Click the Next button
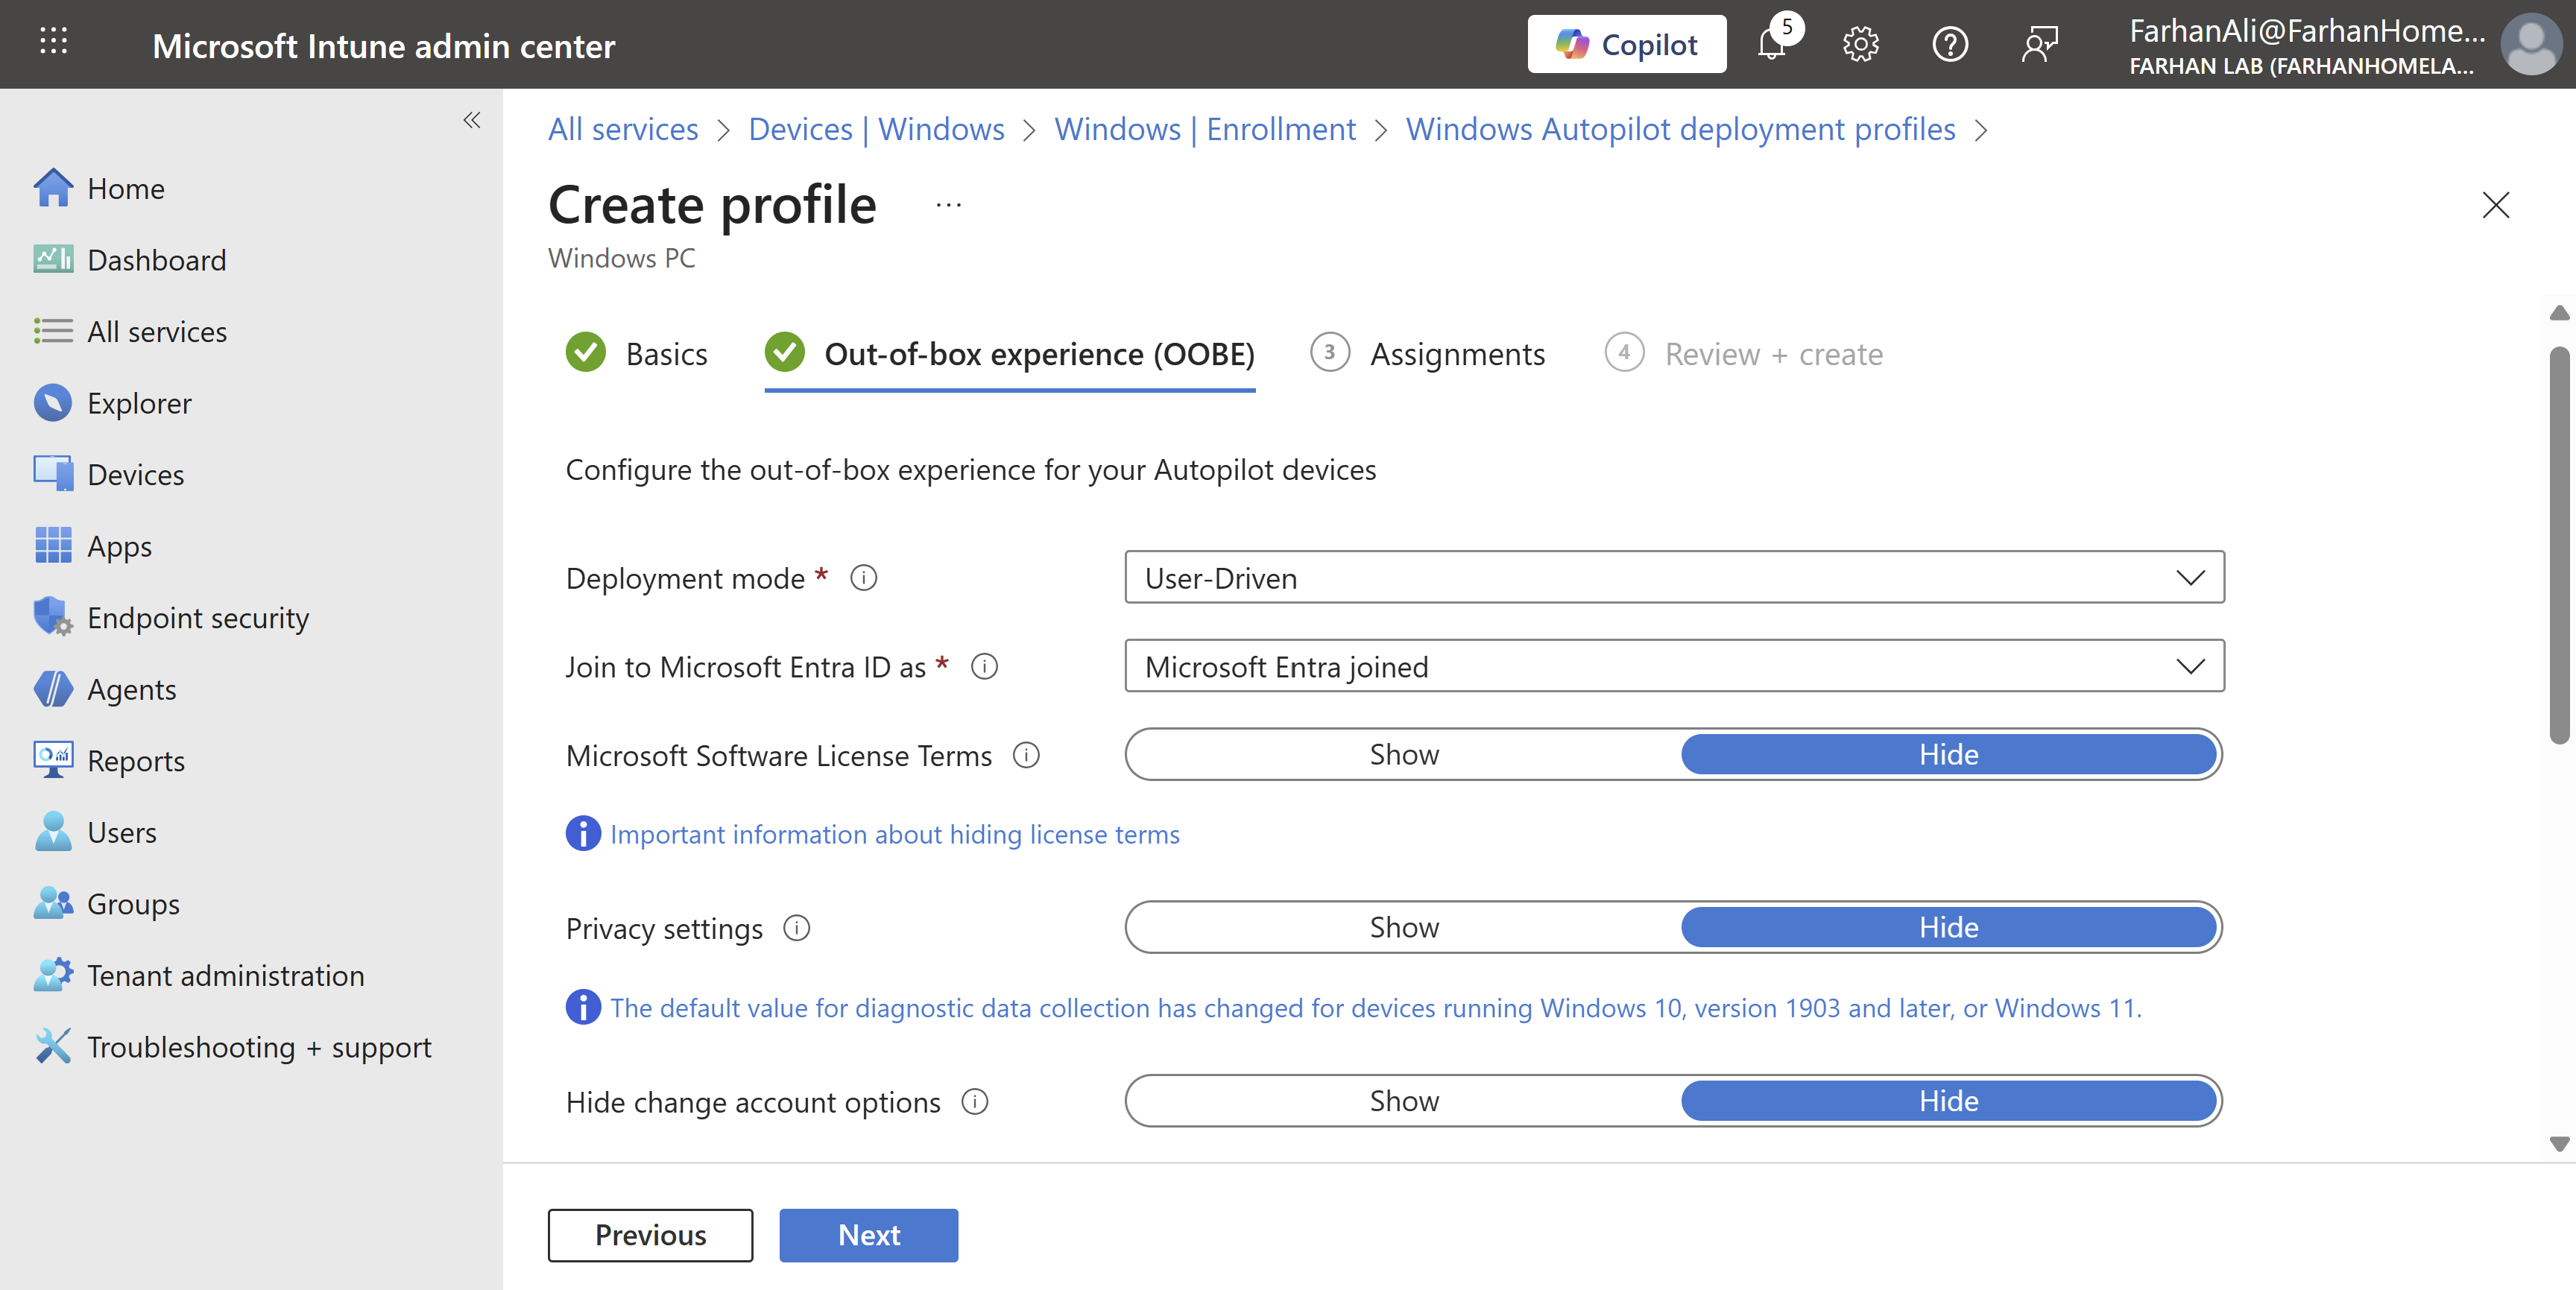 click(x=868, y=1235)
